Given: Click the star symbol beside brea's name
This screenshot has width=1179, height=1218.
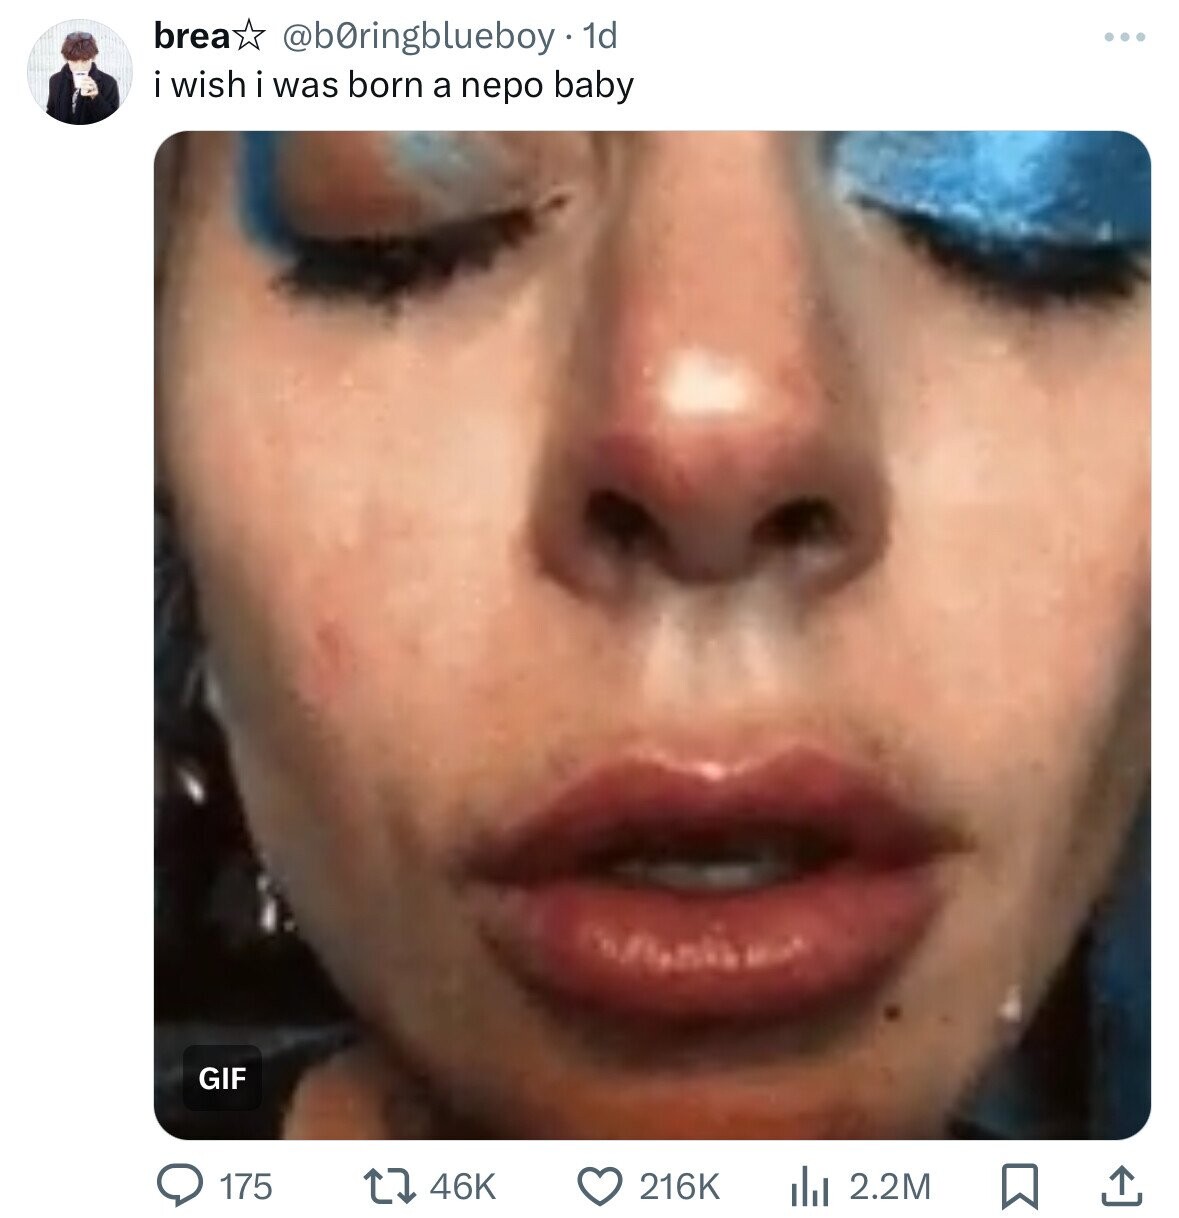Looking at the screenshot, I should 250,38.
